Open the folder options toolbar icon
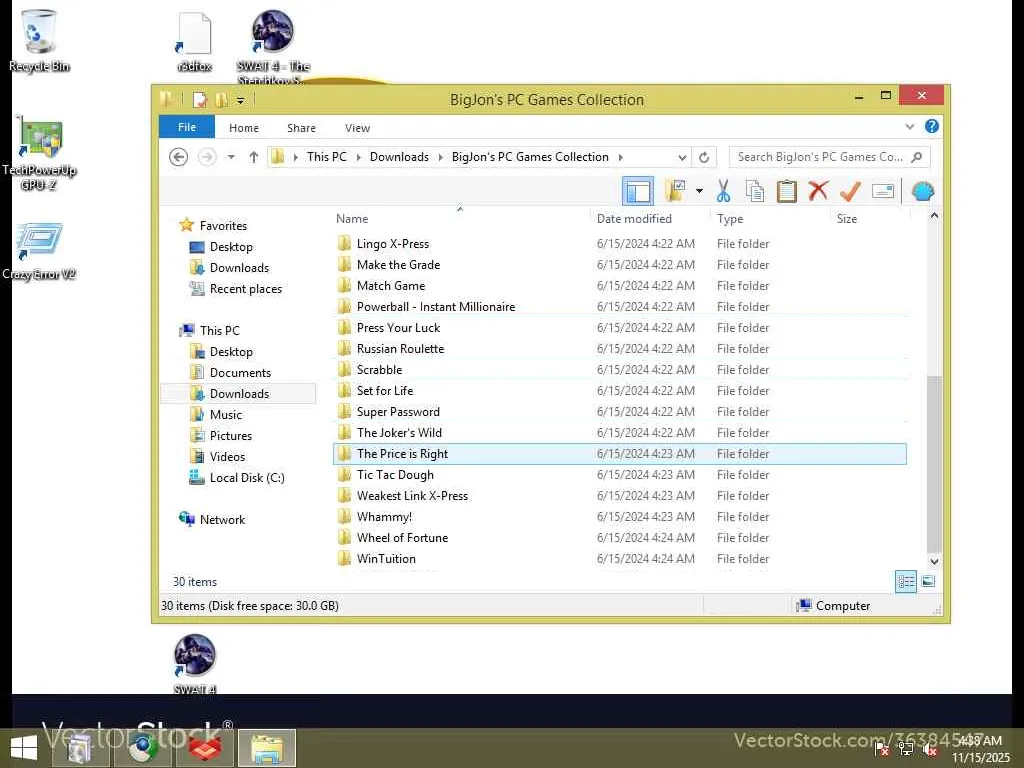 pyautogui.click(x=675, y=191)
